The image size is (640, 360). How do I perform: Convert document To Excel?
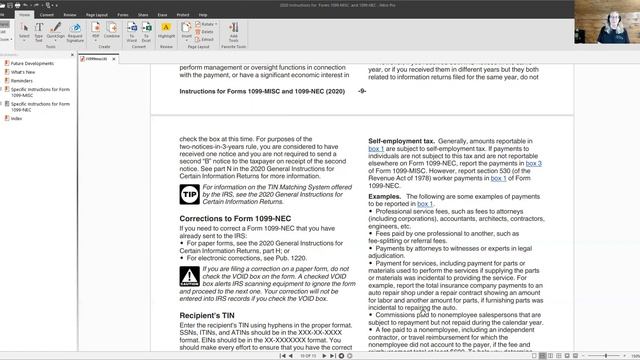(x=147, y=31)
